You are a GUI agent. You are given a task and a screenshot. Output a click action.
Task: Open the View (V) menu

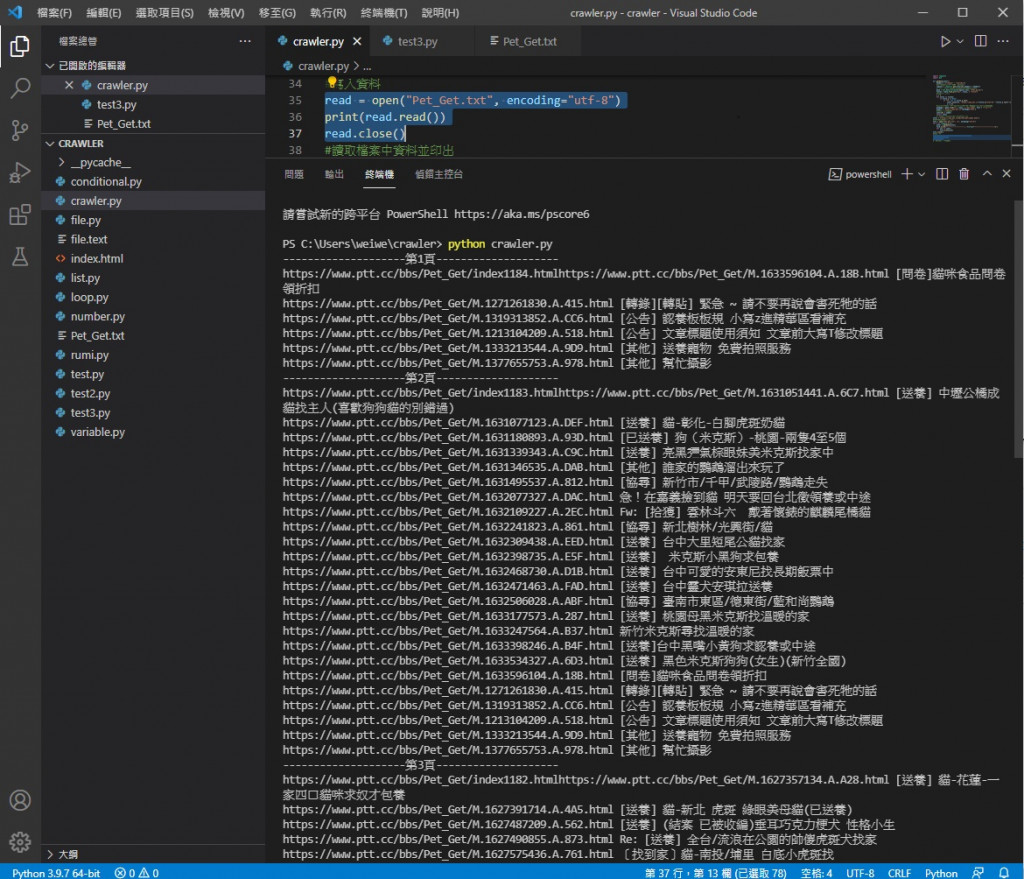coord(226,12)
